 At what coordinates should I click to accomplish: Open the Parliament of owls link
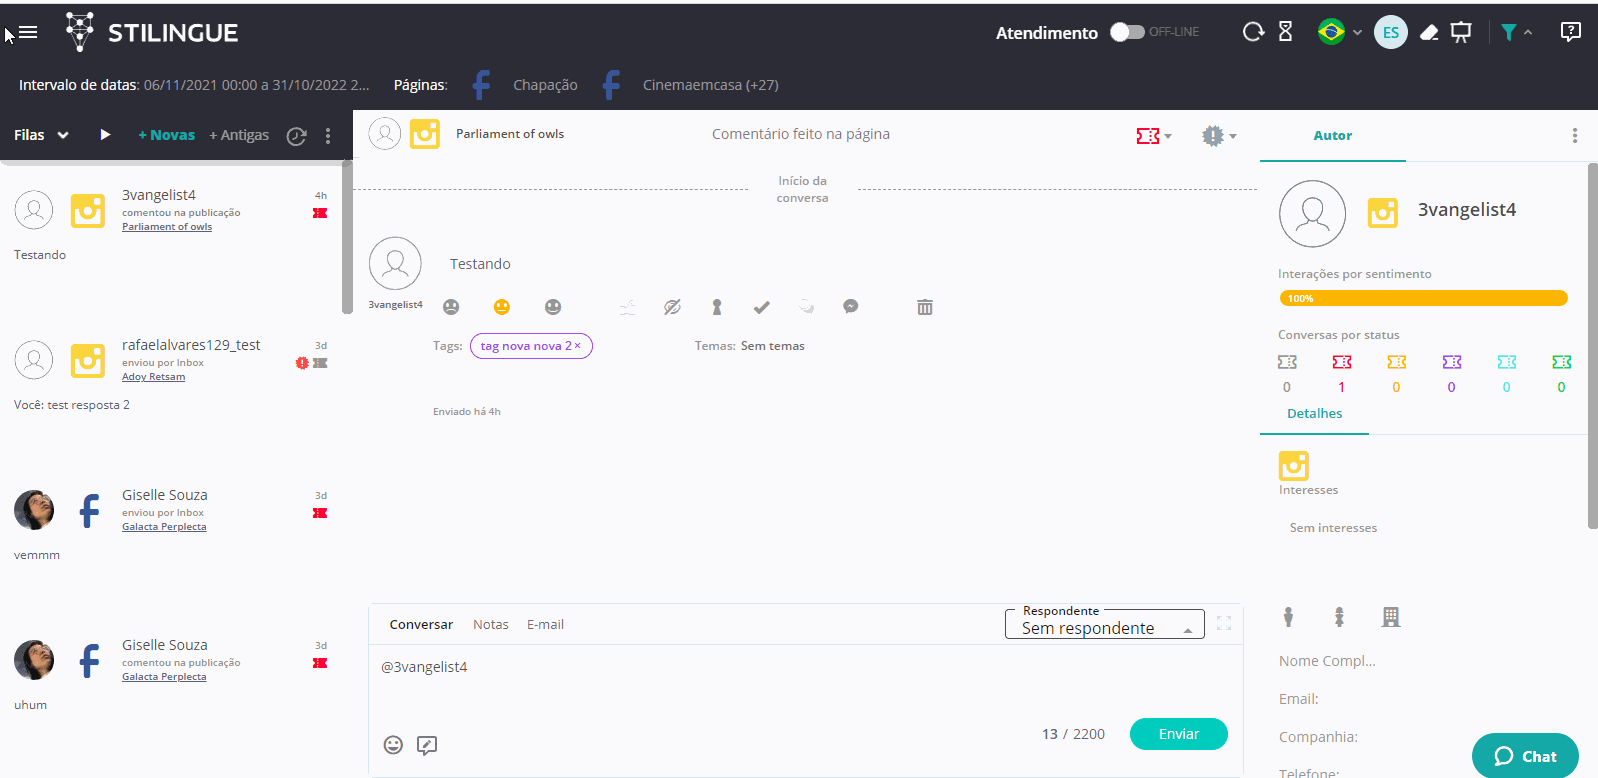coord(167,227)
